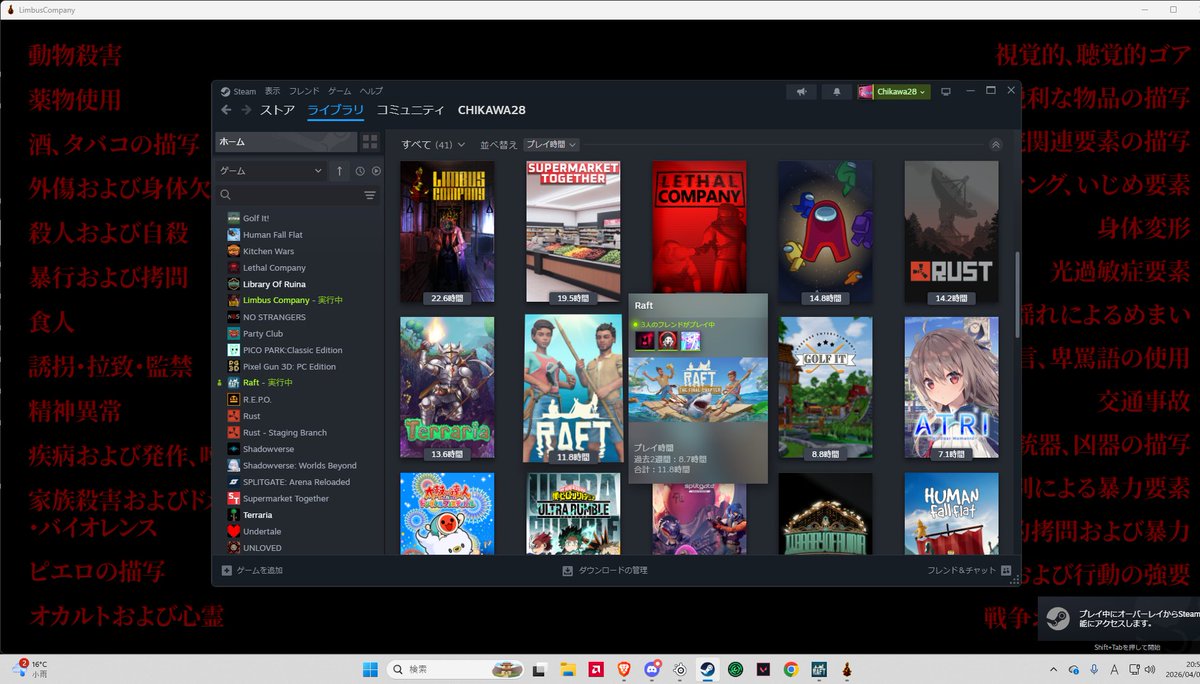This screenshot has width=1200, height=684.
Task: Open the Steam menu
Action: 239,91
